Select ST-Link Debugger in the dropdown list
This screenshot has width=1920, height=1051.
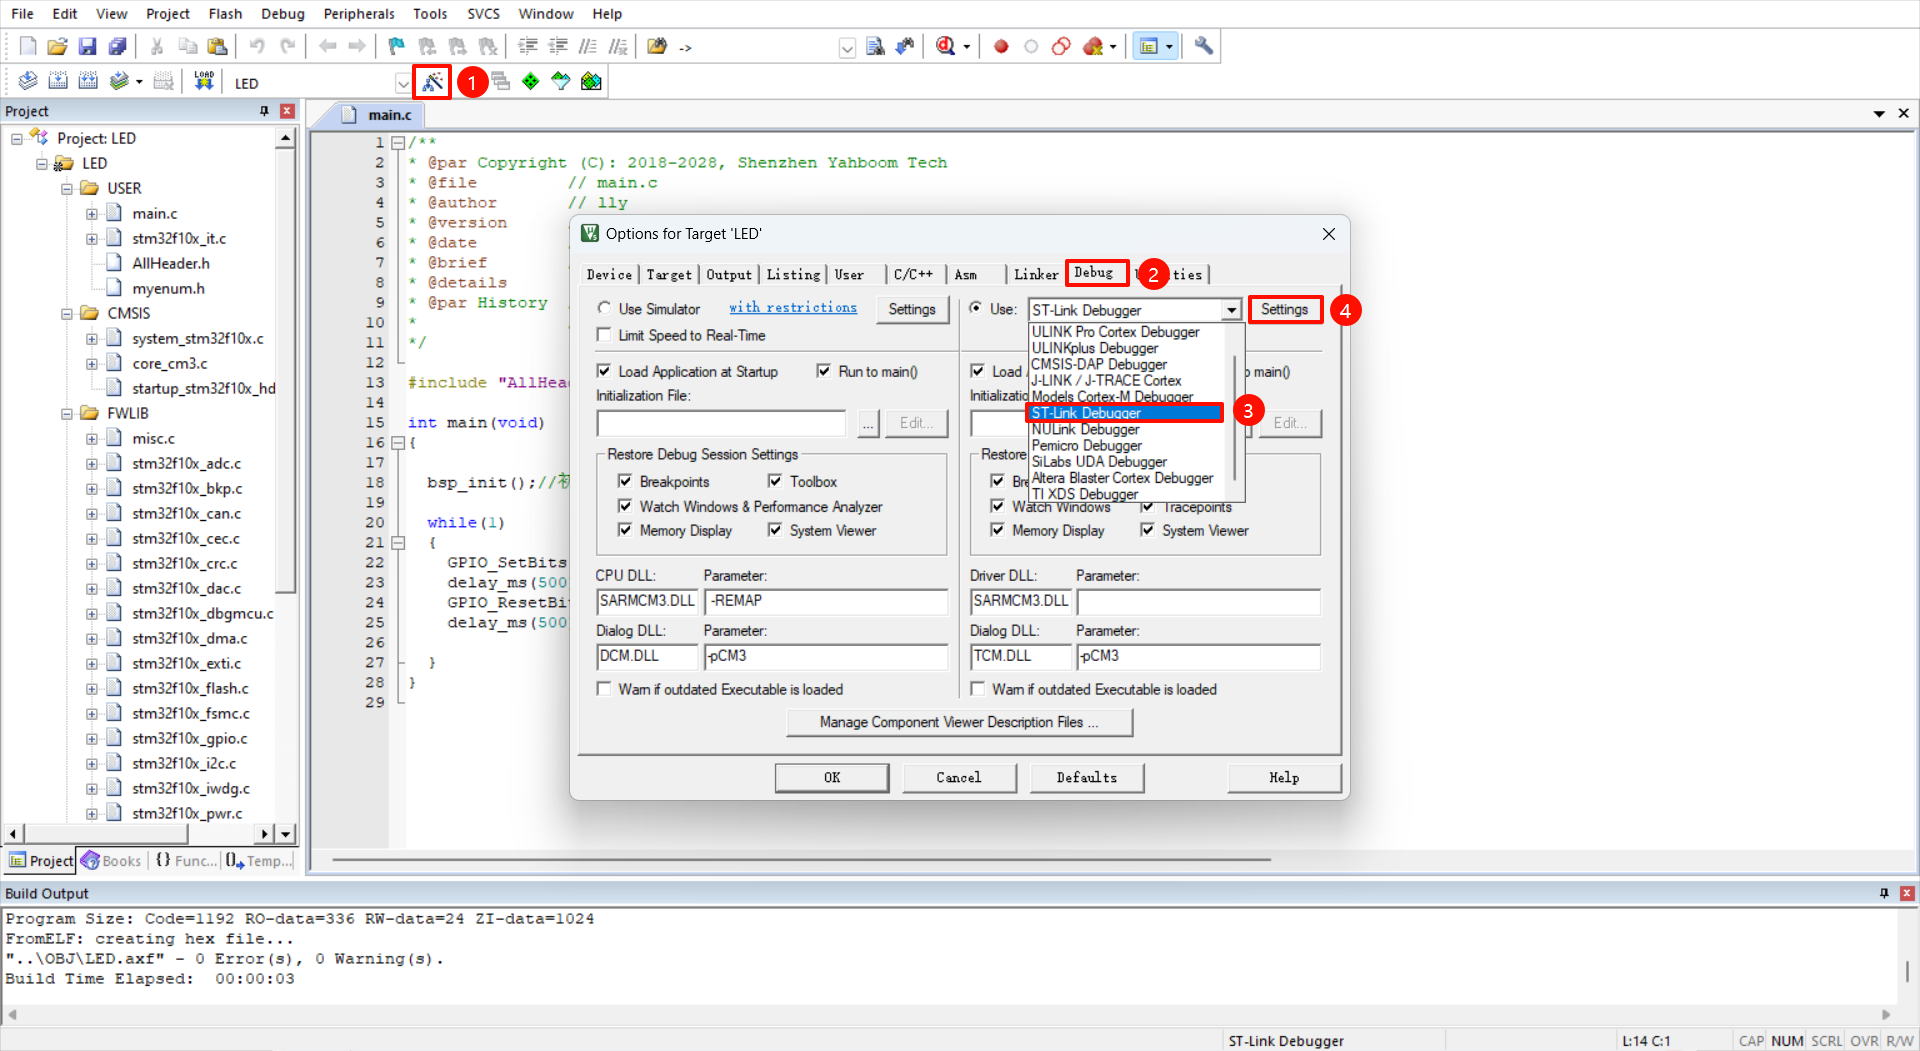pos(1125,413)
